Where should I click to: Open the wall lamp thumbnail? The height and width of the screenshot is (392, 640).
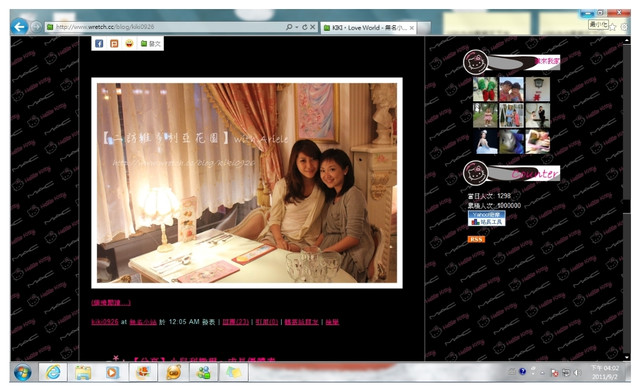click(538, 89)
